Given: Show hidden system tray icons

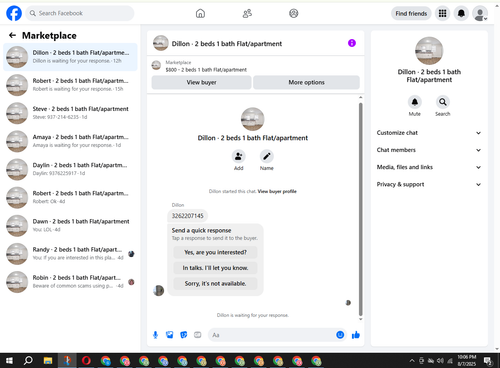Looking at the screenshot, I should [x=412, y=360].
